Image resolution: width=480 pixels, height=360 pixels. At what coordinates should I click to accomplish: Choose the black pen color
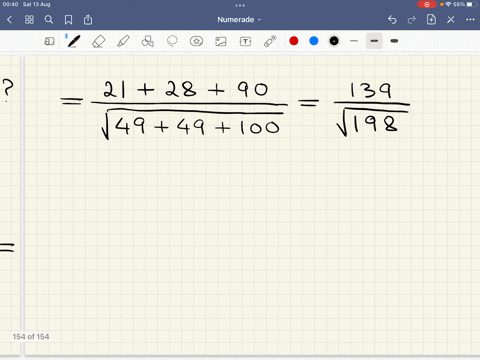(x=334, y=41)
